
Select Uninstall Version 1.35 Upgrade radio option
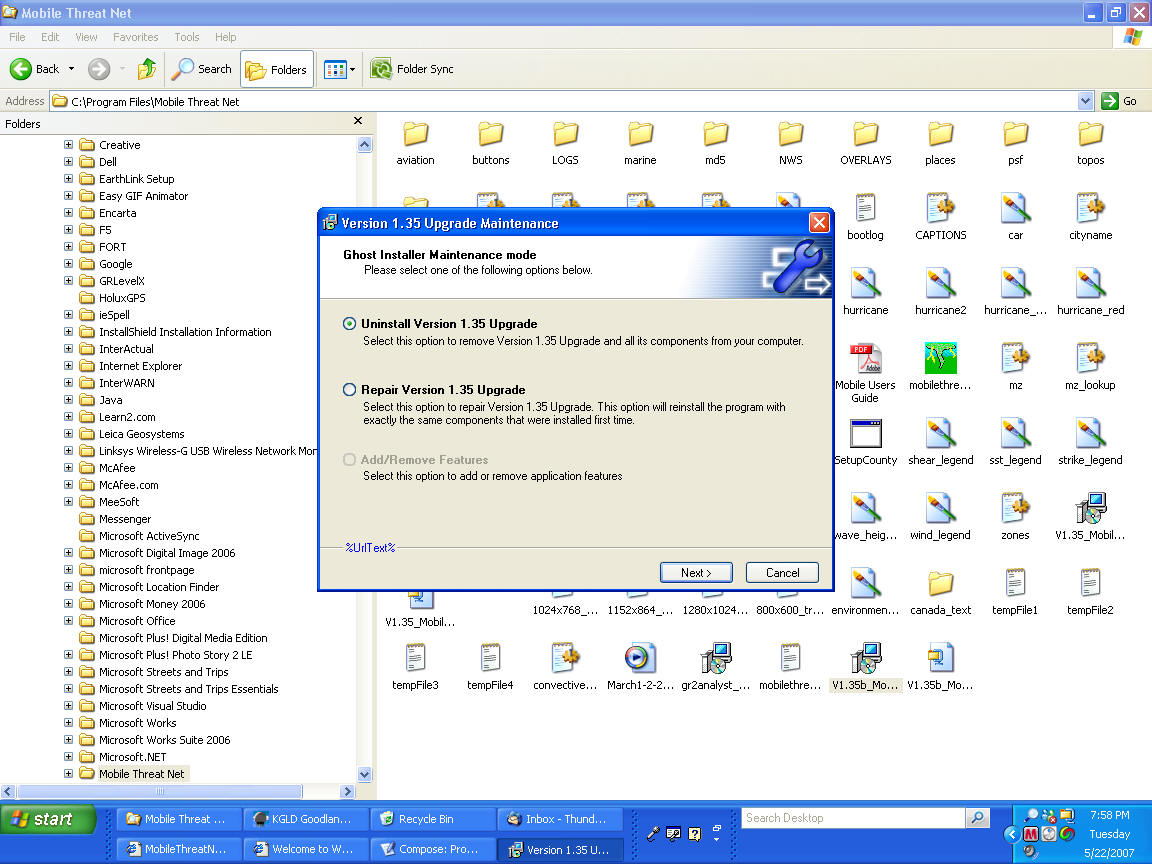click(x=350, y=324)
